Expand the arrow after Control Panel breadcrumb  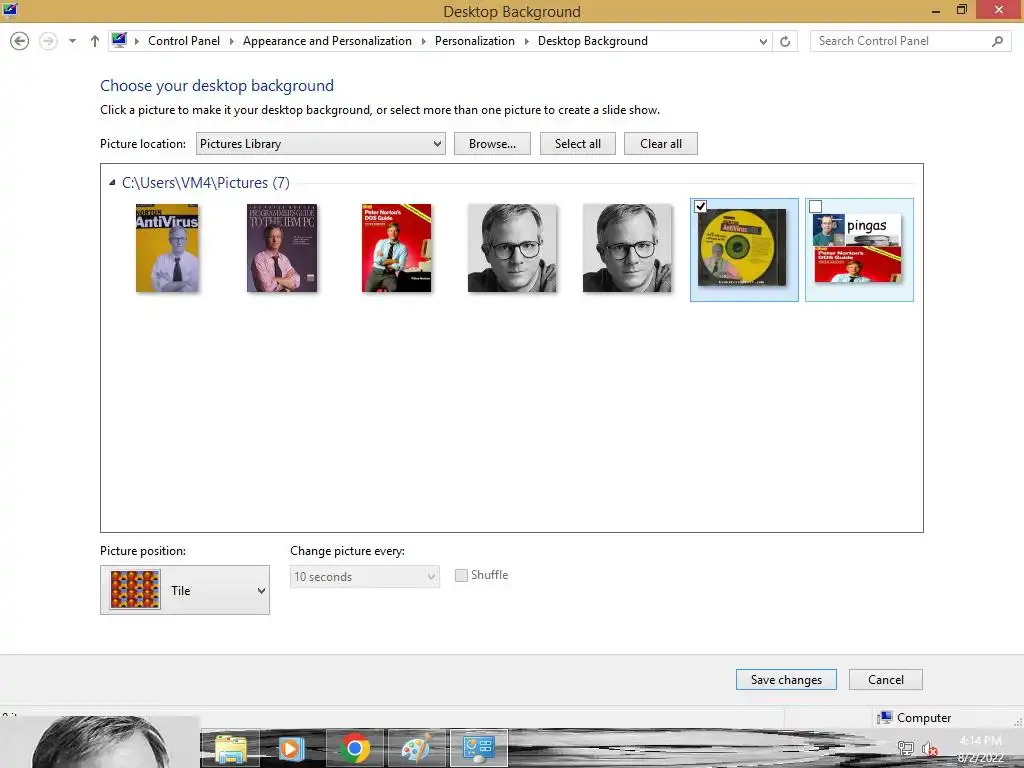231,41
